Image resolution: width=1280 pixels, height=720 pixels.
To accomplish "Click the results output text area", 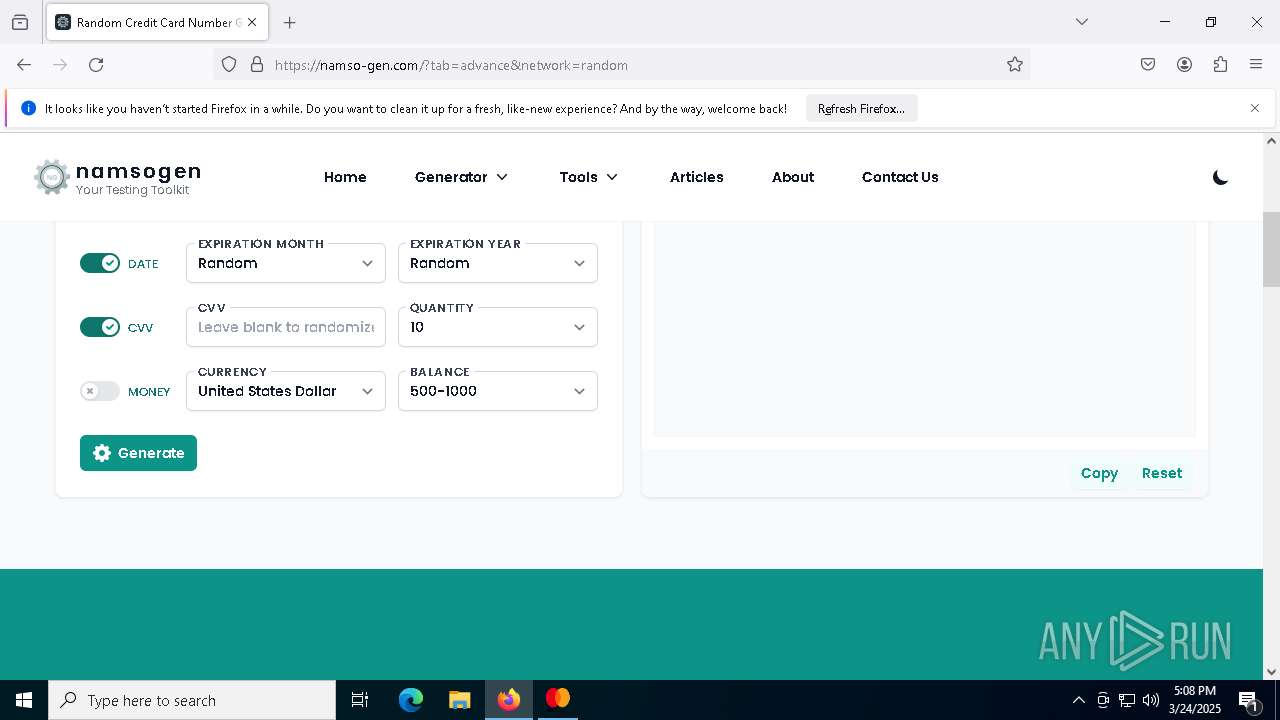I will [x=924, y=328].
